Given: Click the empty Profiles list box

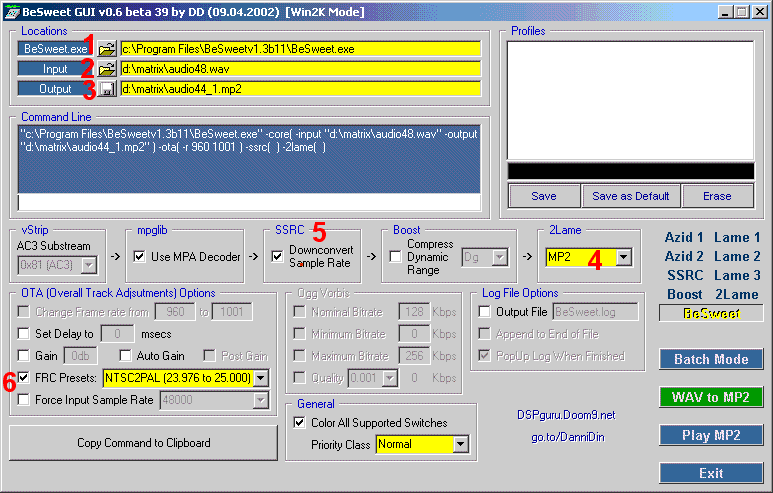Looking at the screenshot, I should click(x=631, y=101).
